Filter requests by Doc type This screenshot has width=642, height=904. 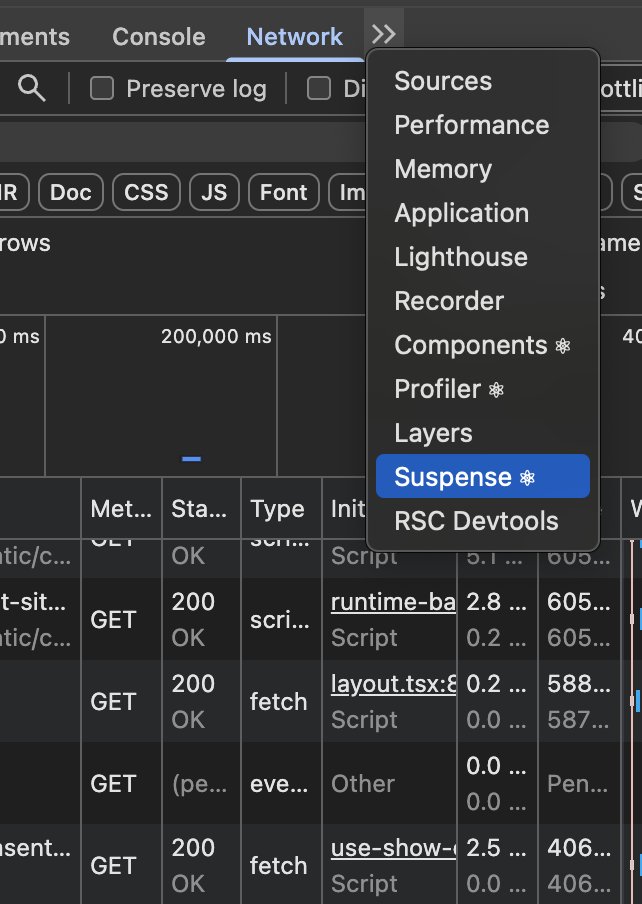tap(71, 192)
